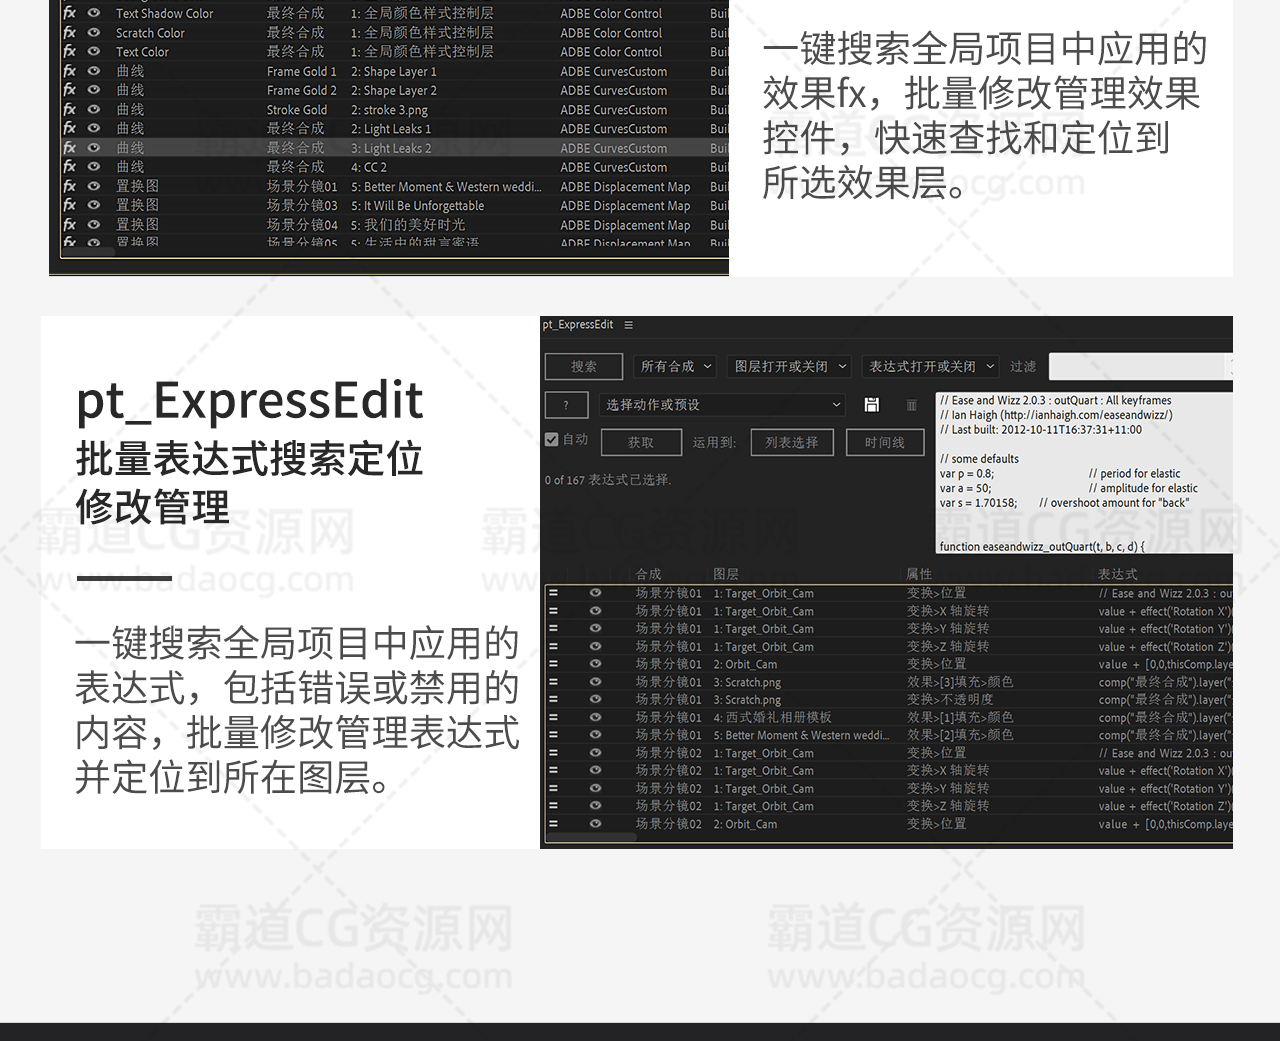
Task: Click fx icon beside It Will Be Unforgettable
Action: pyautogui.click(x=70, y=206)
